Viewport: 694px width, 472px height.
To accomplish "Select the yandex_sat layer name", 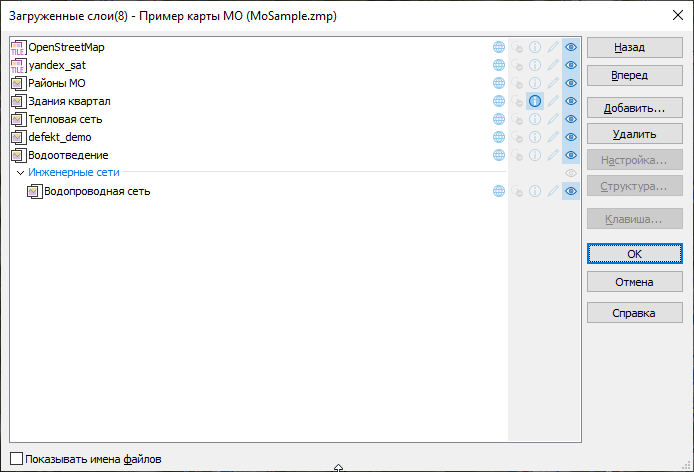I will 57,65.
